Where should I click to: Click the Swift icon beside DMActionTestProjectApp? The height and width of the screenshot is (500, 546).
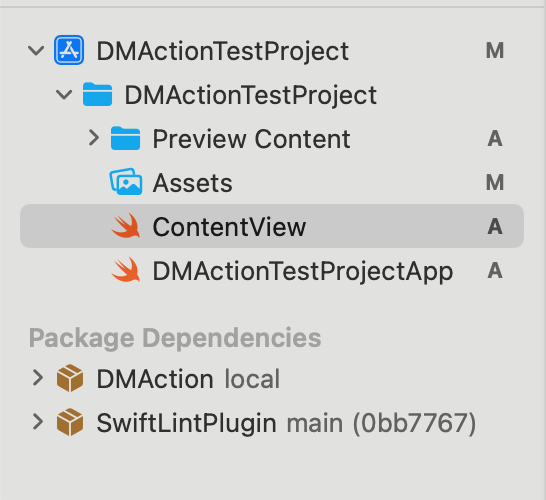point(126,270)
